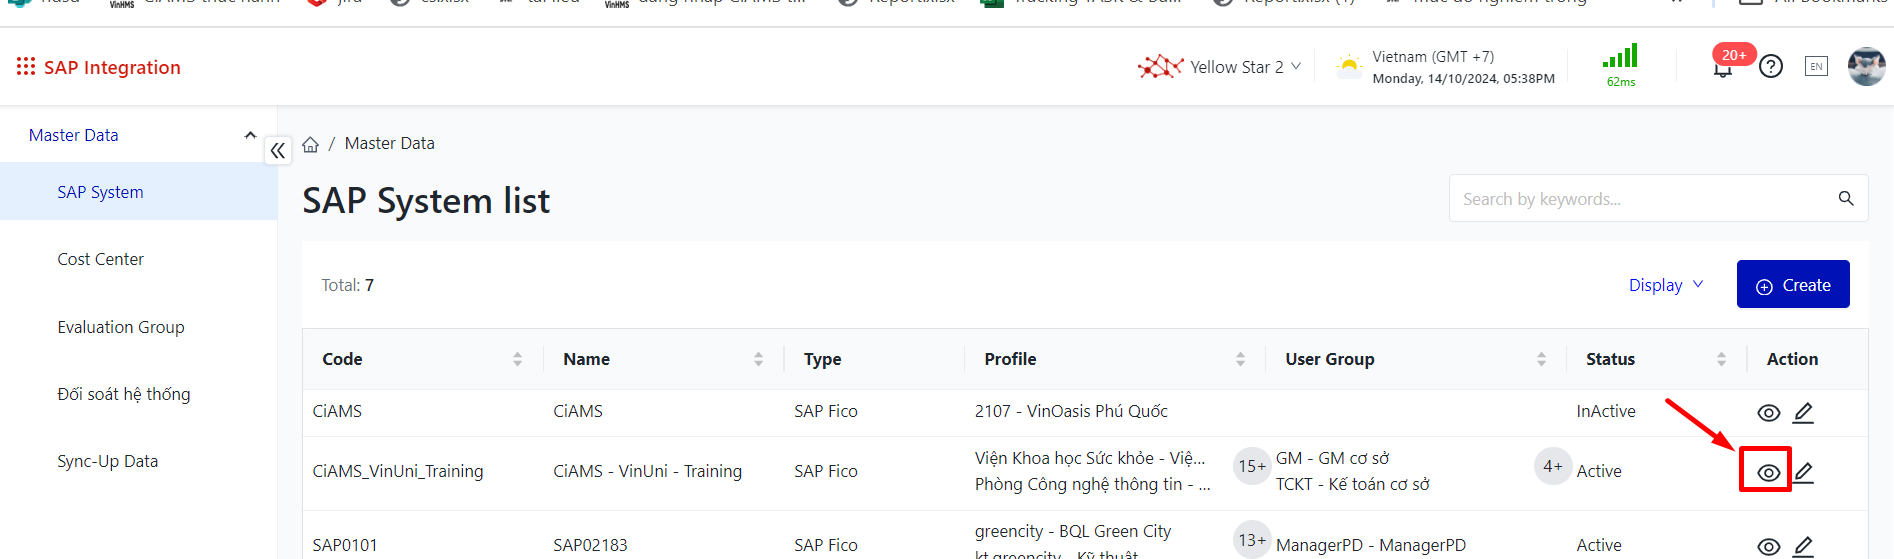
Task: Focus the Search by keywords field
Action: coord(1640,199)
